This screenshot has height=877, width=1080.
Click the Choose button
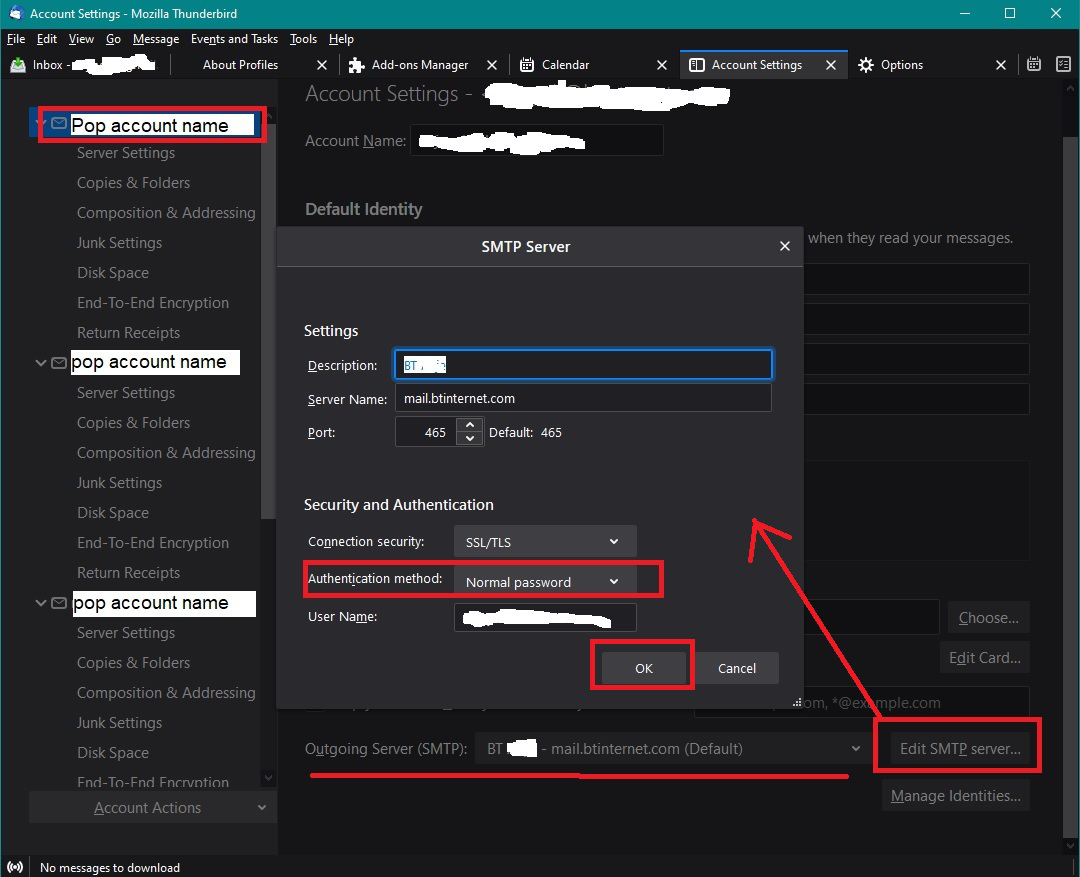988,617
